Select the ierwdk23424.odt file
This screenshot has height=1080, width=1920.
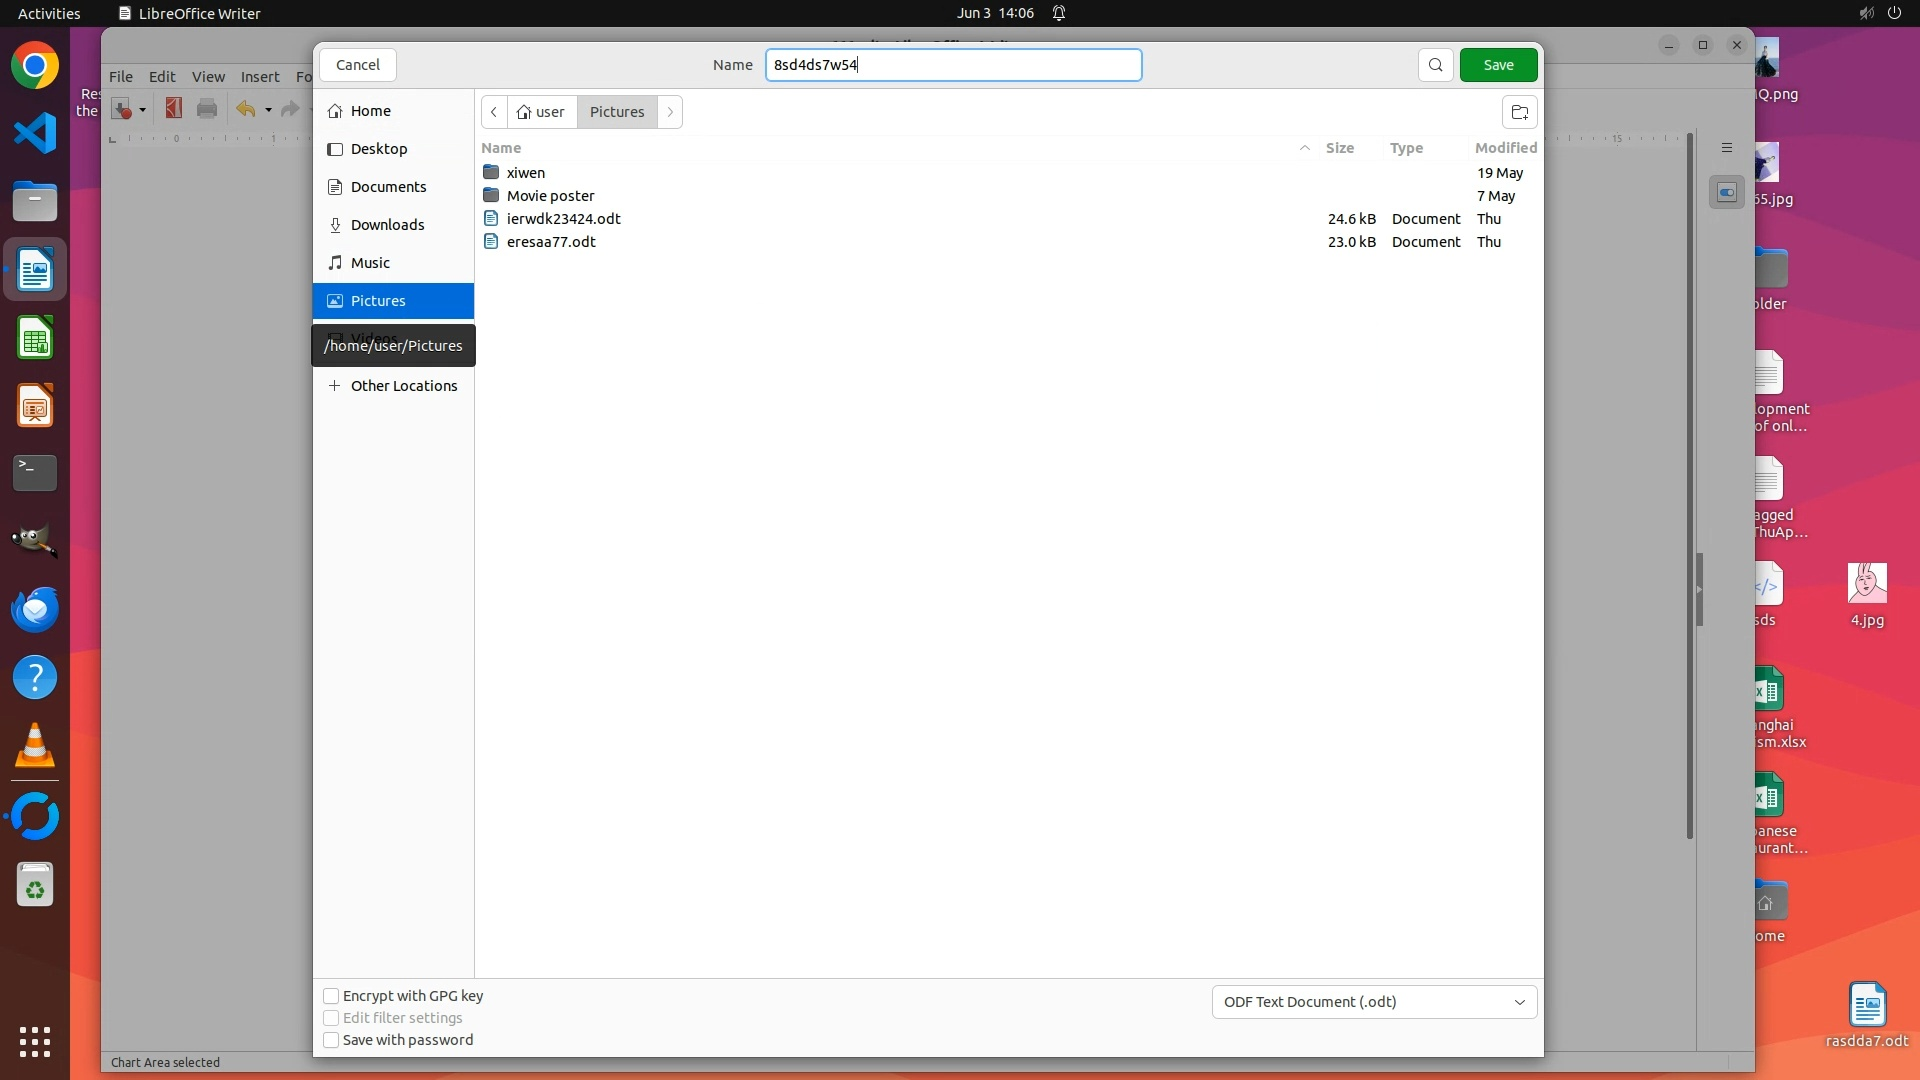(563, 219)
